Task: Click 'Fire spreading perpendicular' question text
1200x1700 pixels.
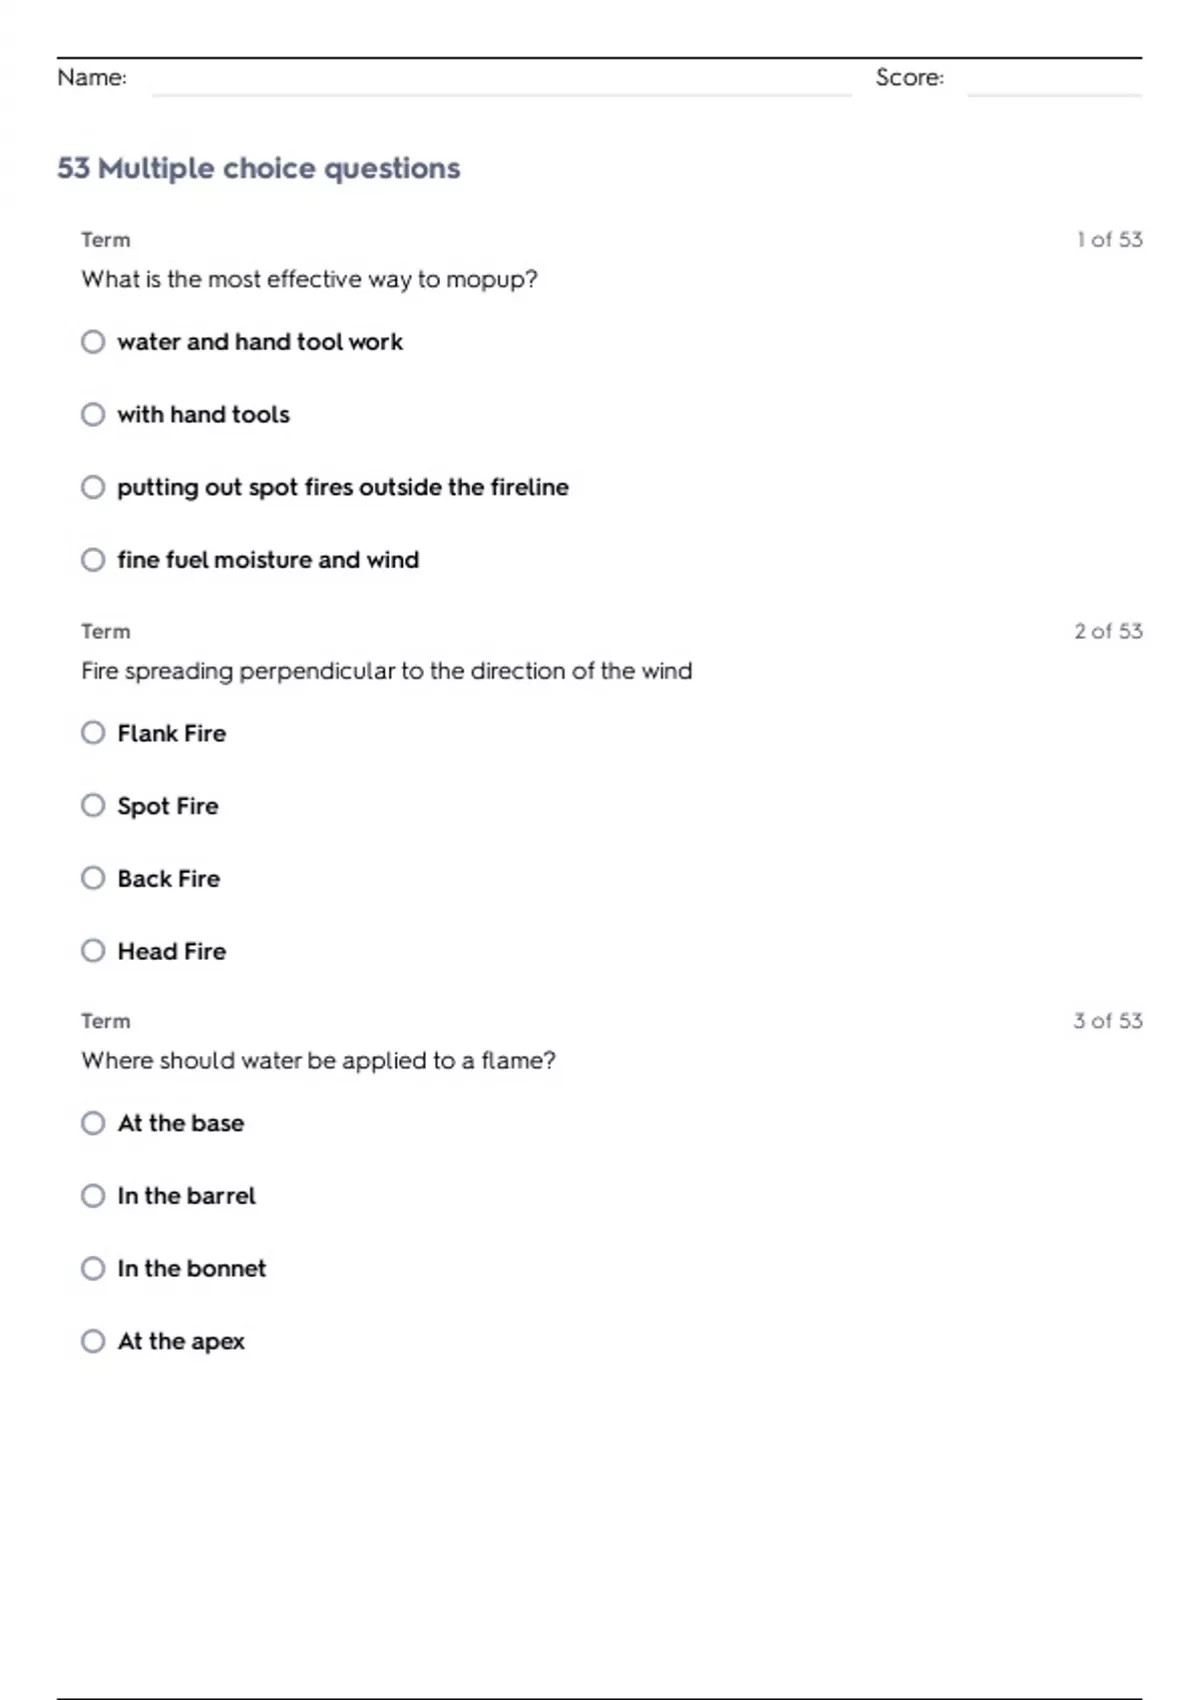Action: click(x=386, y=671)
